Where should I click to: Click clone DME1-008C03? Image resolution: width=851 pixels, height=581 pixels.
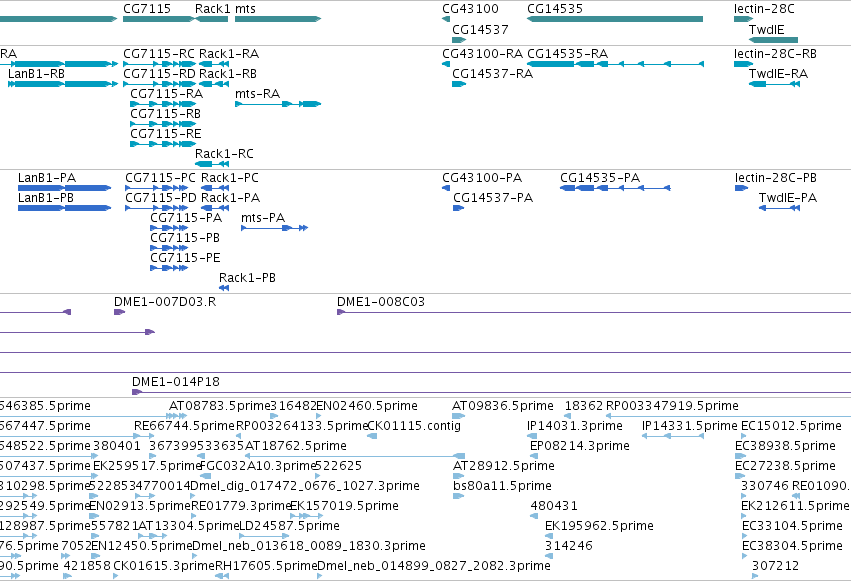coord(381,302)
